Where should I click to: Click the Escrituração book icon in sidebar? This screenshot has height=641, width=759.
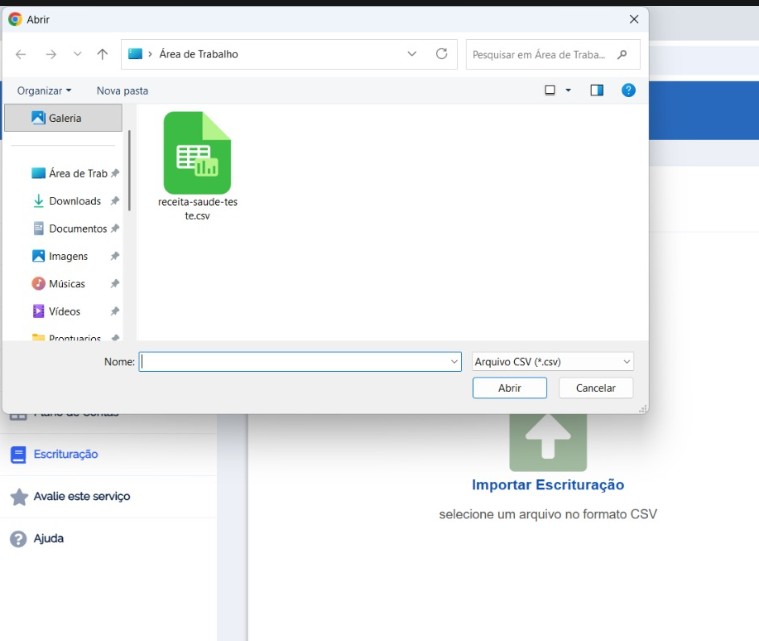point(18,454)
